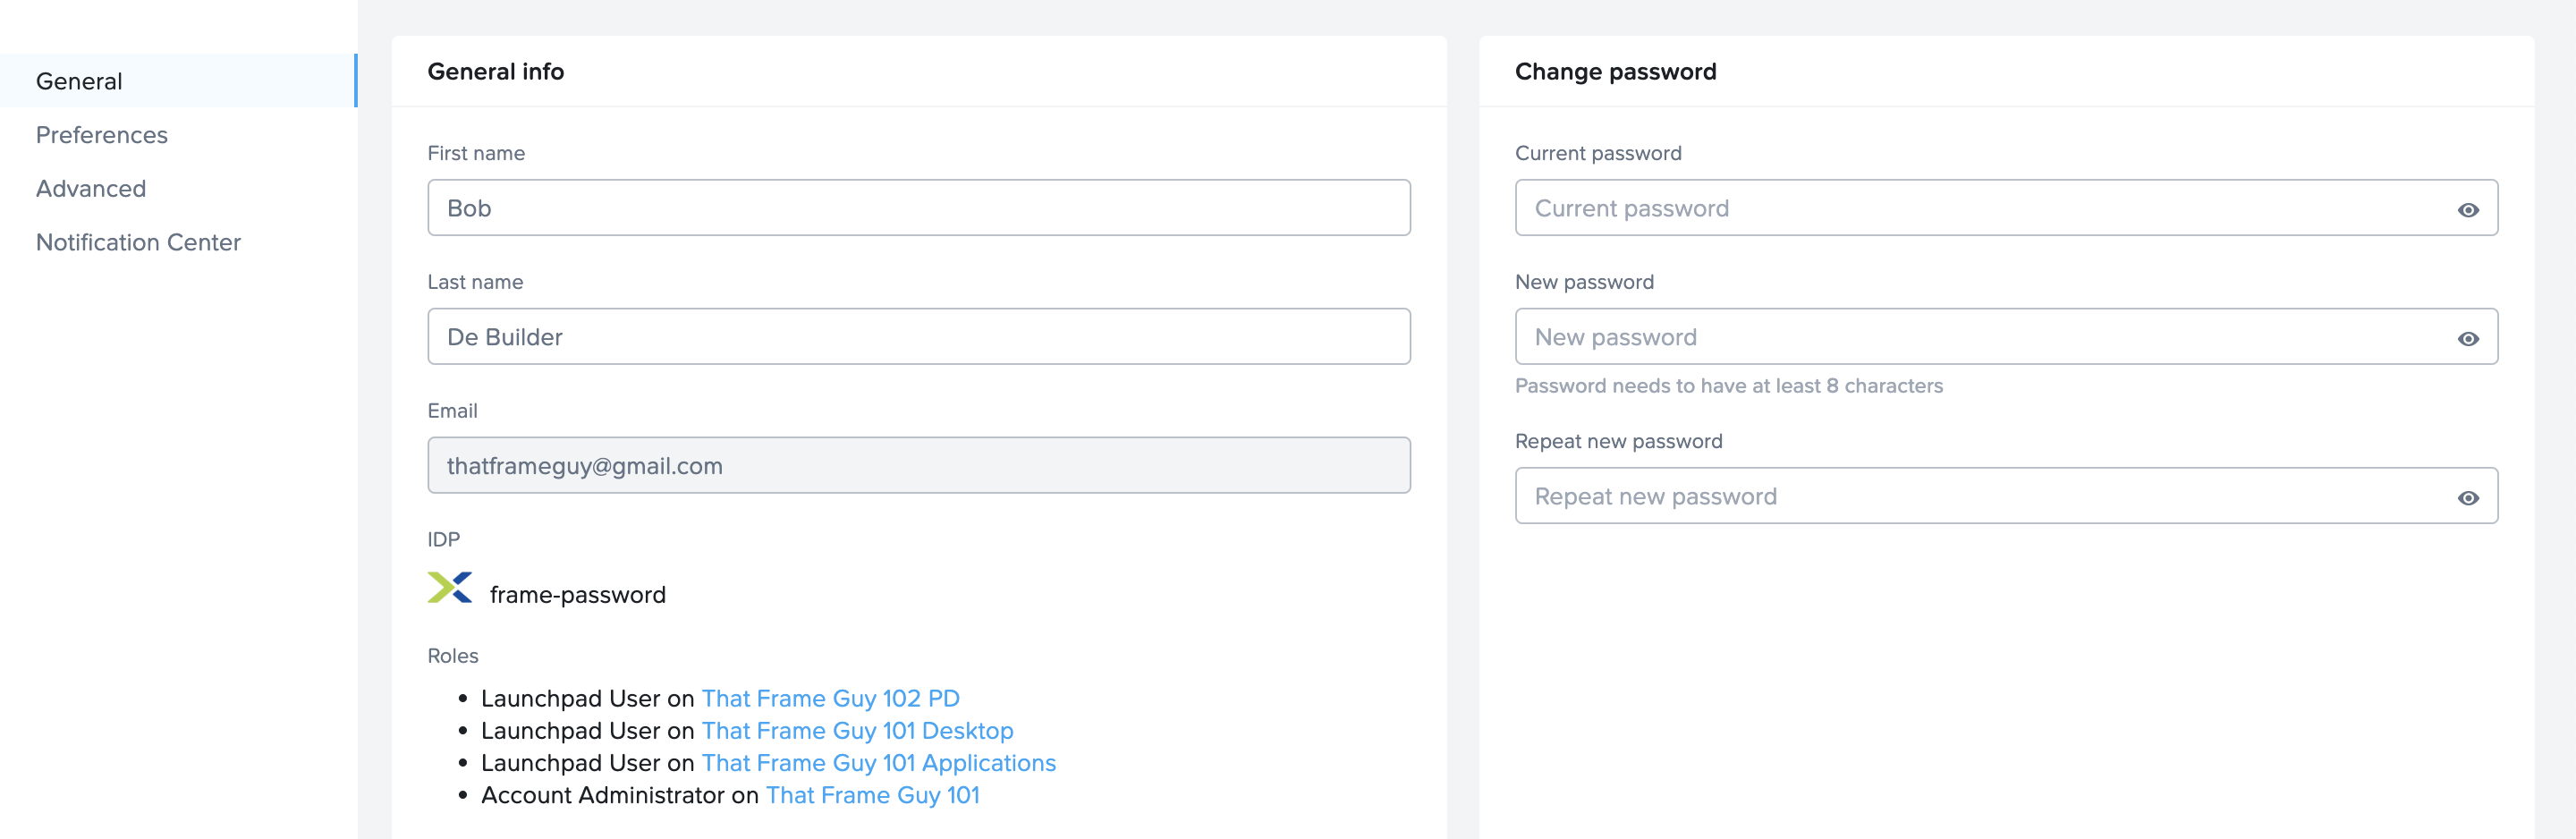
Task: Click the frame-password IDP label
Action: pos(577,595)
